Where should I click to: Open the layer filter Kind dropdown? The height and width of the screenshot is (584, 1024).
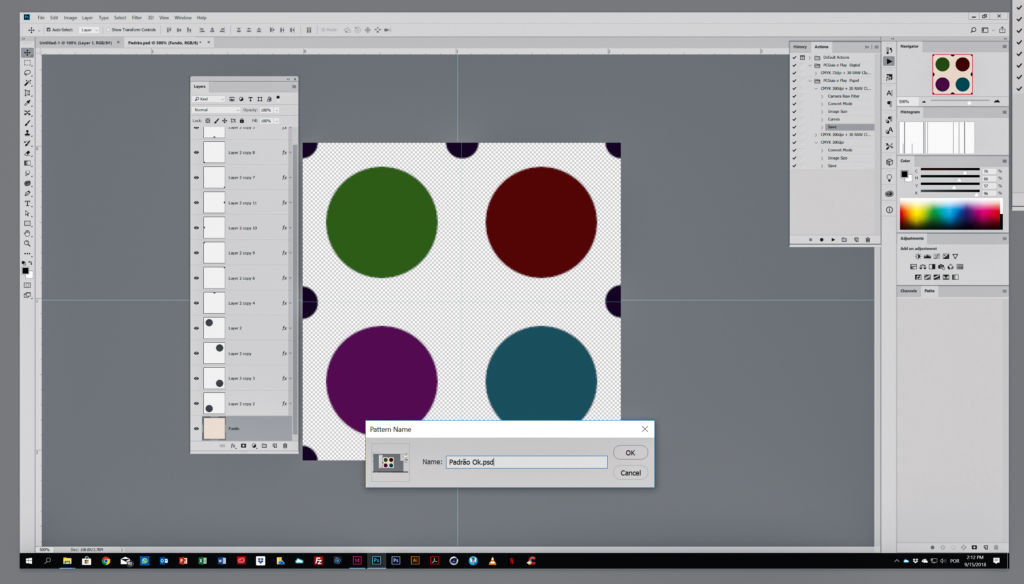point(209,99)
